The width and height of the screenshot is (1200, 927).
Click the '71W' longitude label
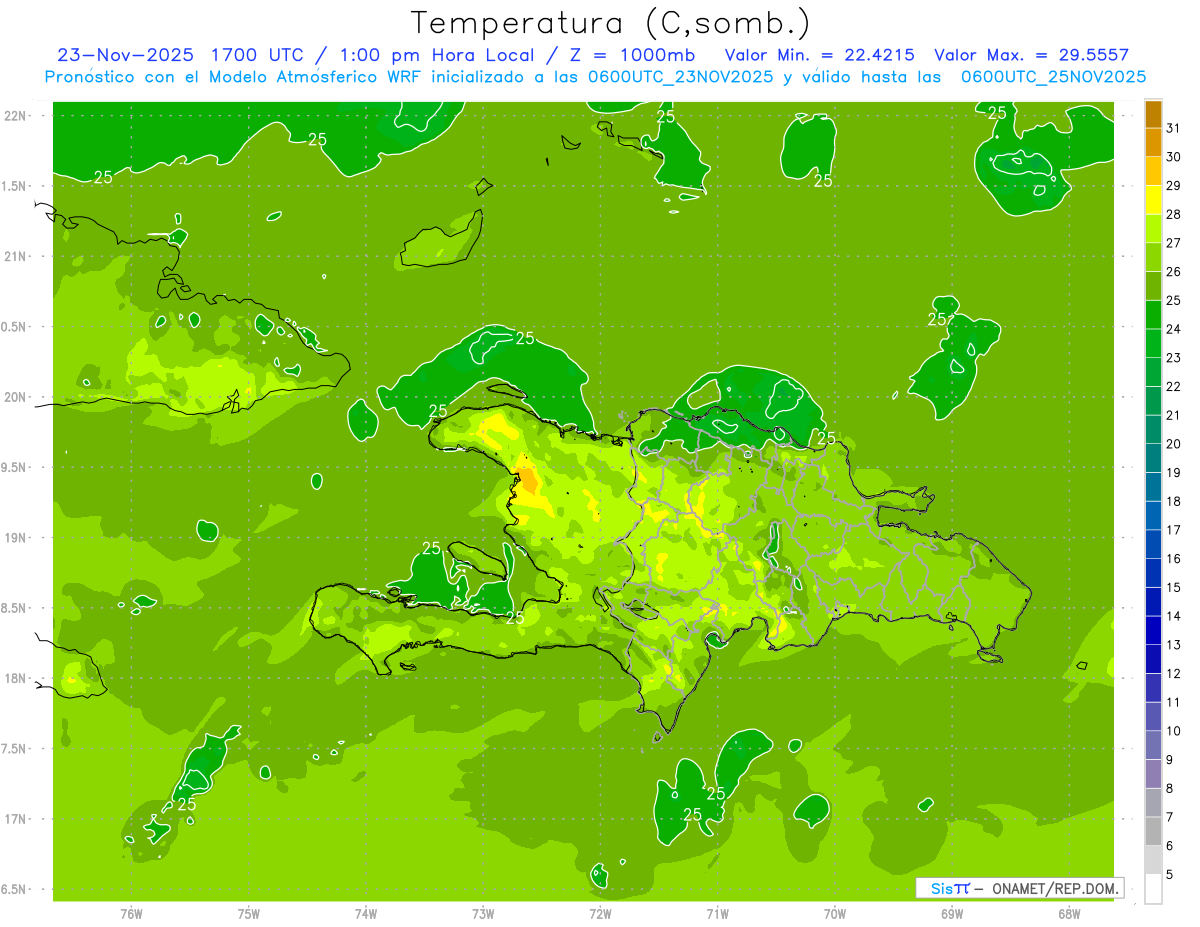[x=717, y=913]
